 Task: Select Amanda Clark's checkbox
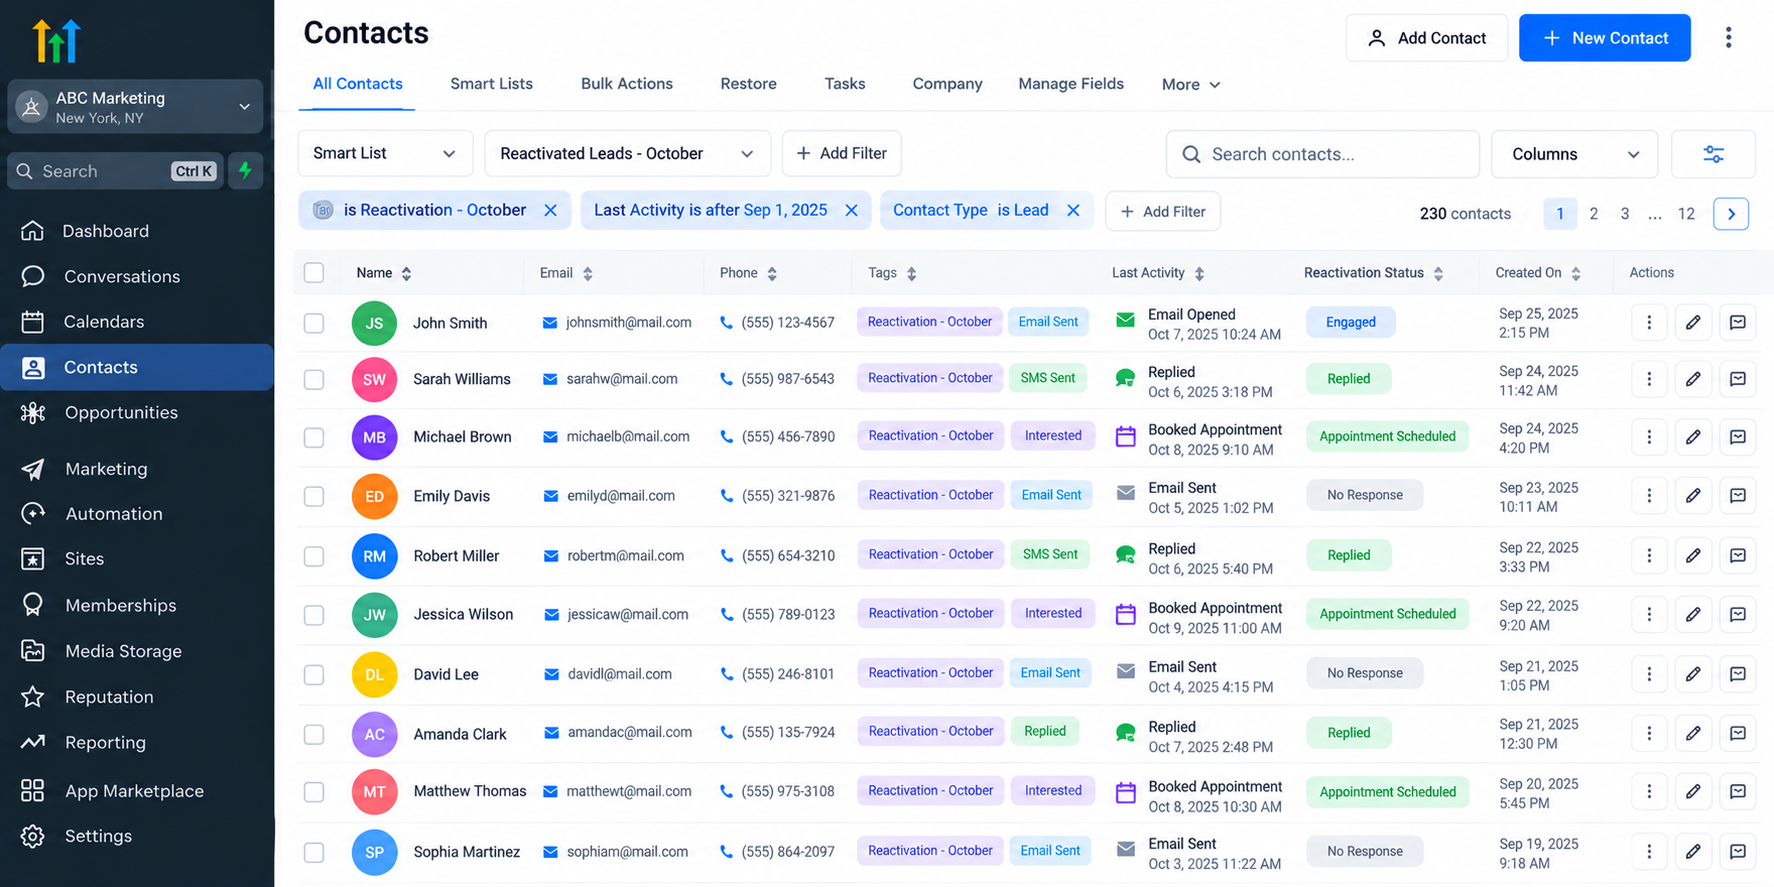pos(314,734)
